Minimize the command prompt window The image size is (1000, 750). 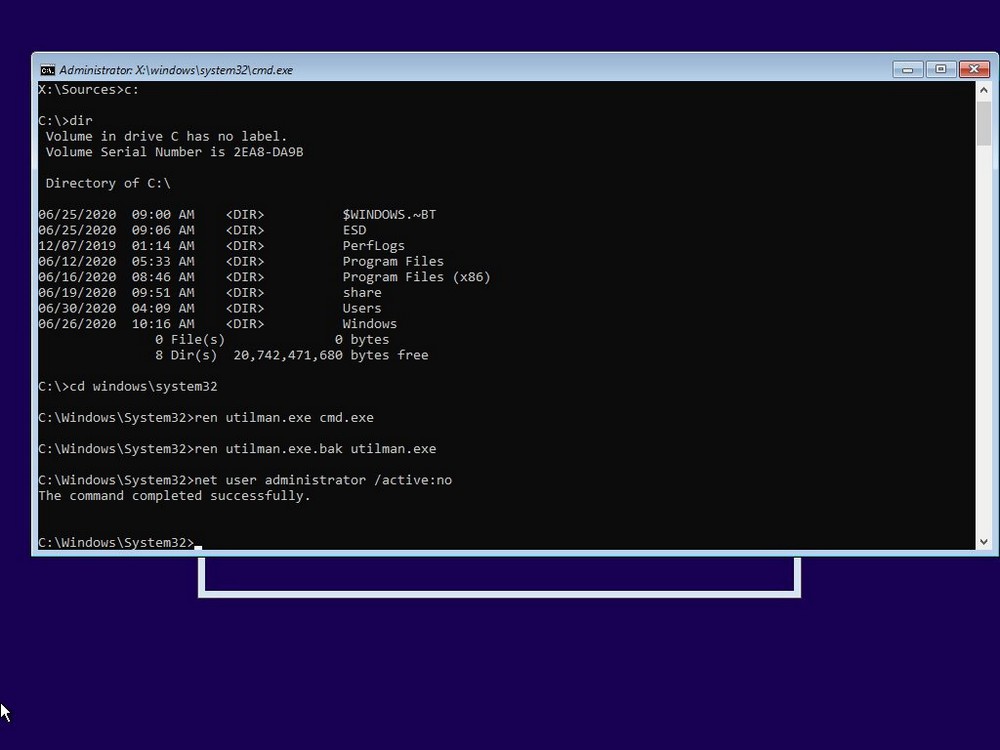[x=908, y=69]
